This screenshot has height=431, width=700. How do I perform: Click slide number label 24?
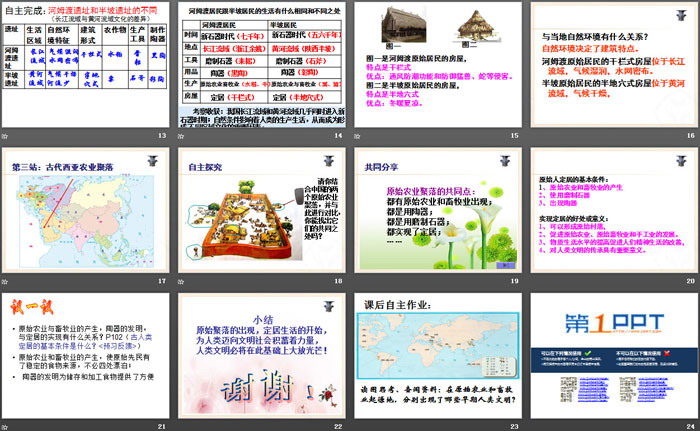[x=691, y=427]
